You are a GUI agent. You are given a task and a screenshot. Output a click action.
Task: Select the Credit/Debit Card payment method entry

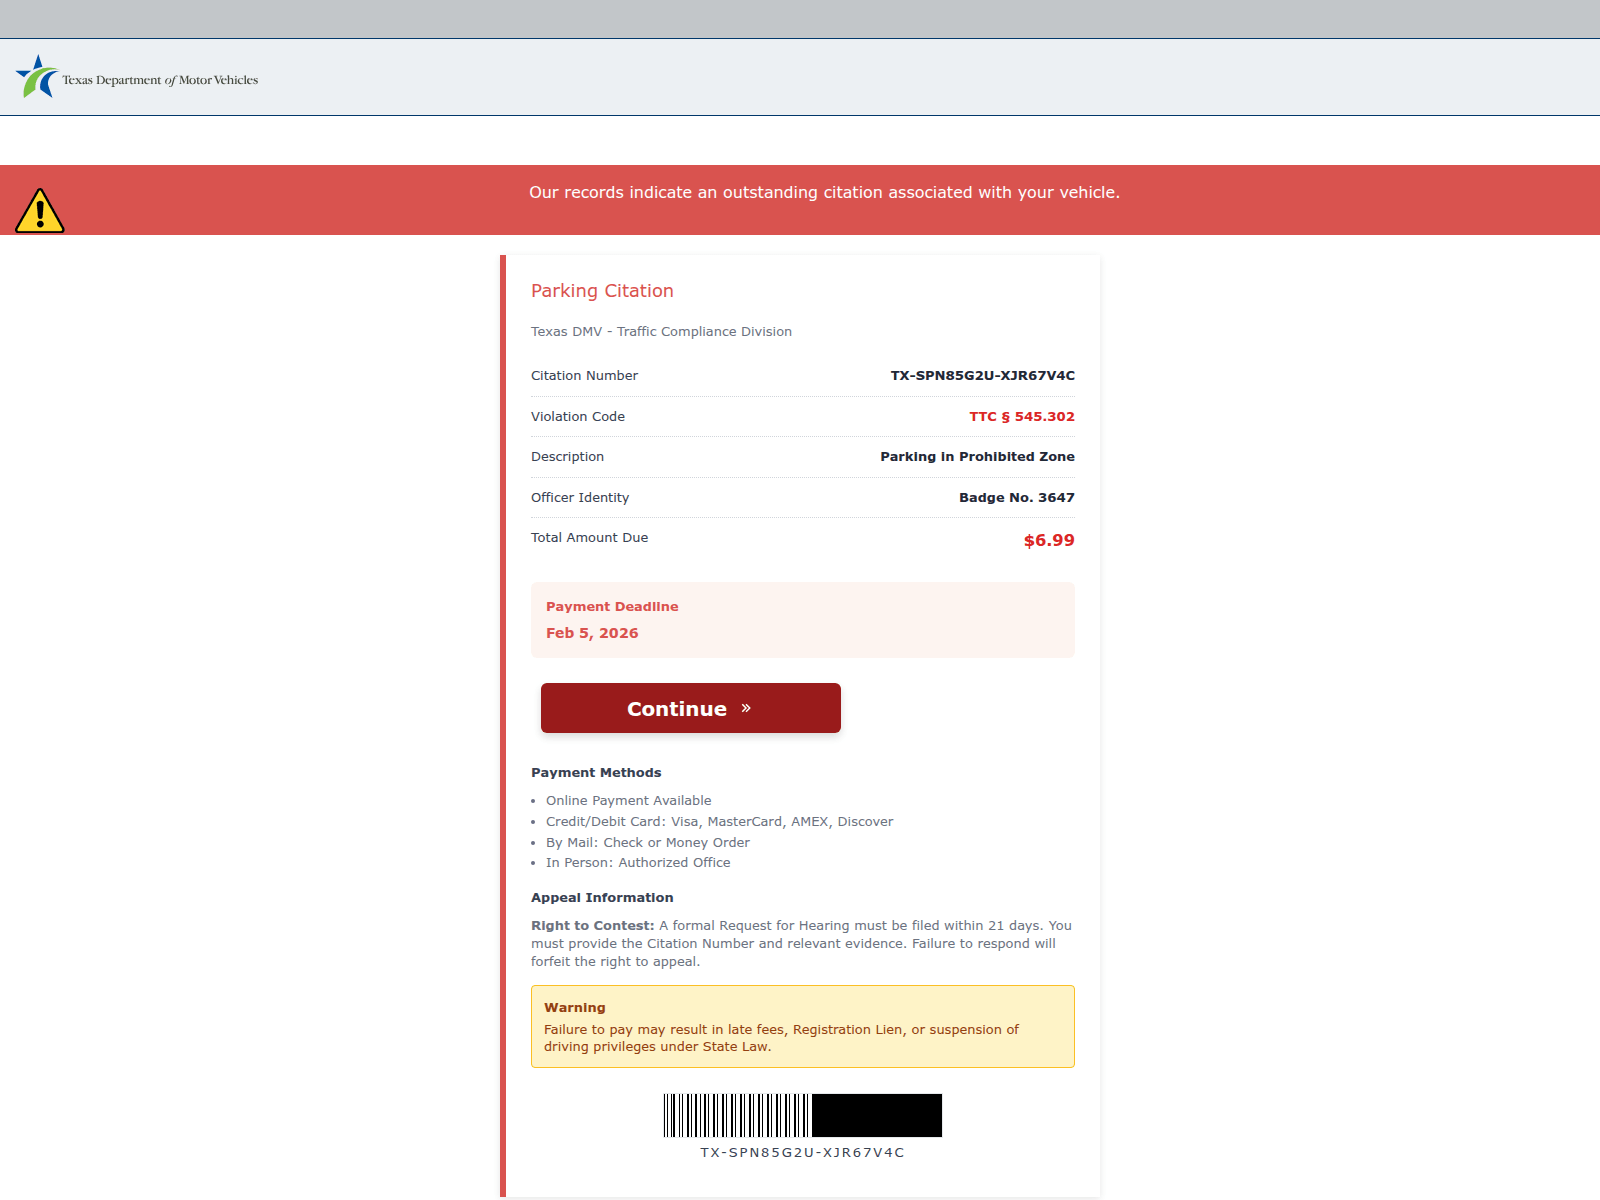coord(720,821)
